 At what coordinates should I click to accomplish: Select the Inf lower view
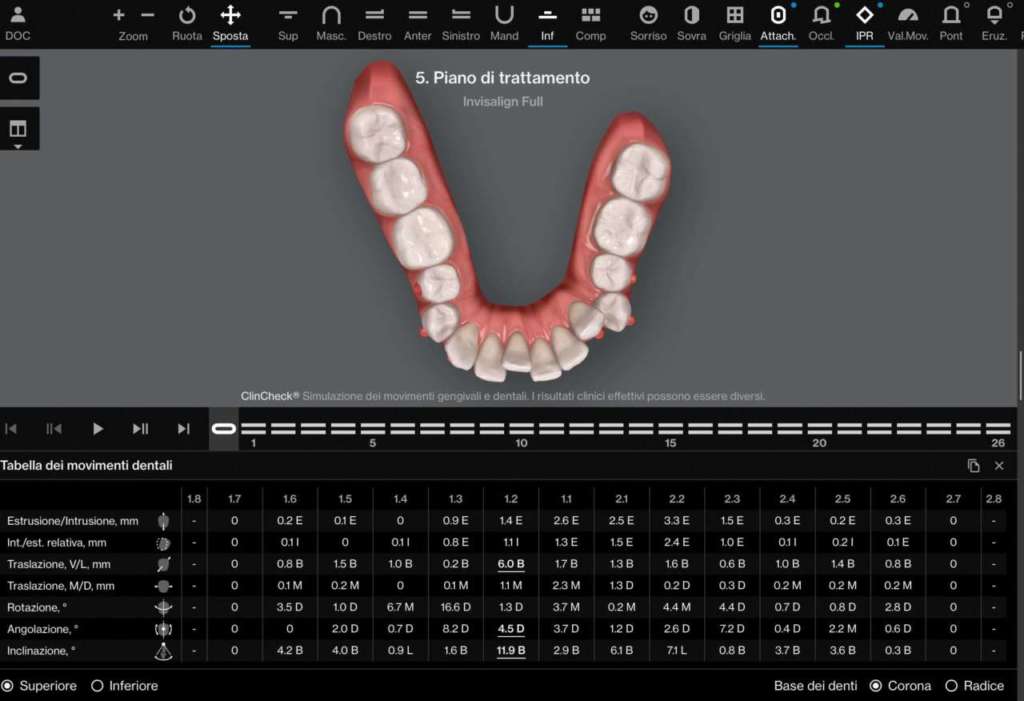point(547,23)
